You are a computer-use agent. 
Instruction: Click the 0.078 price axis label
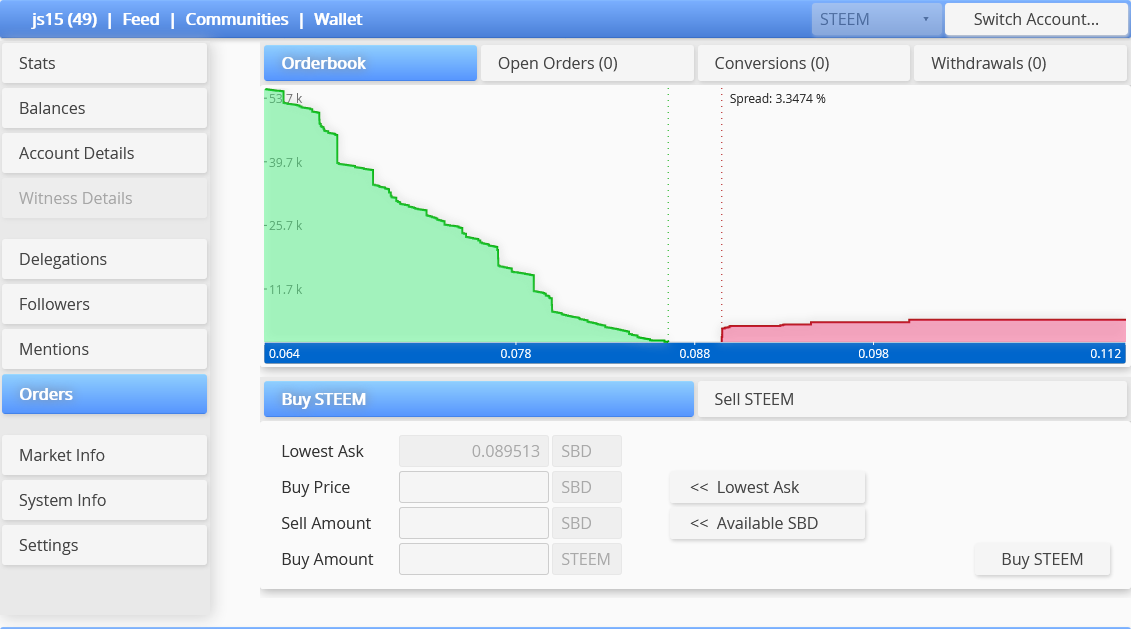coord(516,353)
